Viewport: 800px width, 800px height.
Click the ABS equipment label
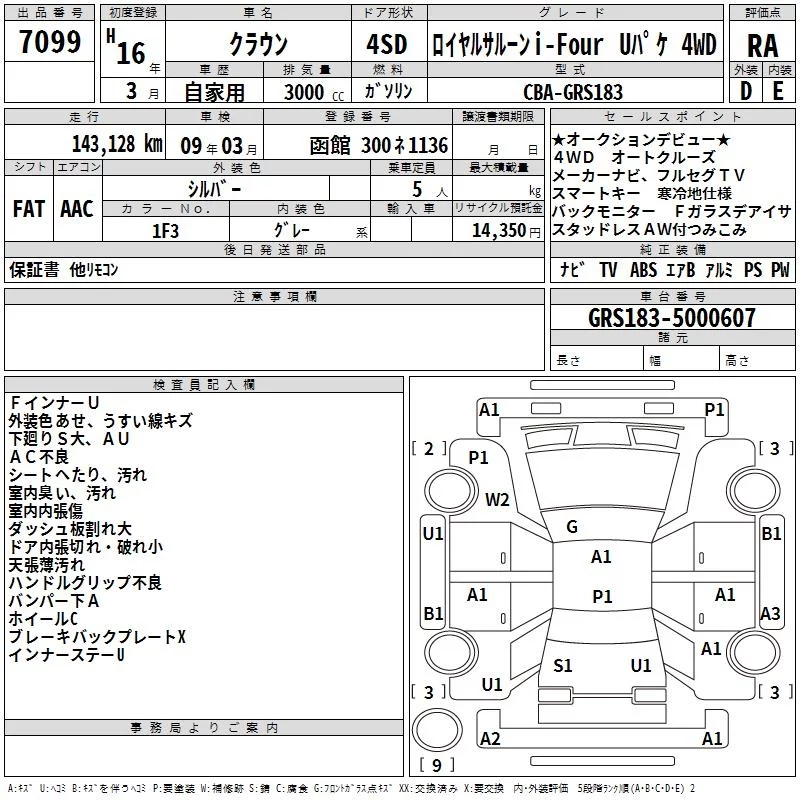point(643,269)
